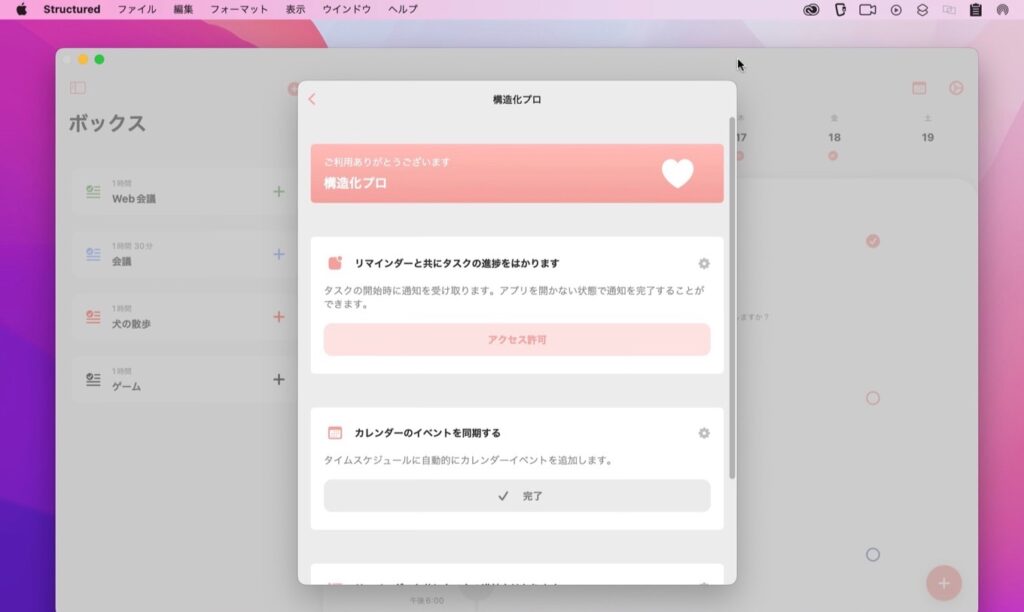Click the reminders icon beside リマインダー heading
This screenshot has width=1024, height=612.
coord(335,263)
